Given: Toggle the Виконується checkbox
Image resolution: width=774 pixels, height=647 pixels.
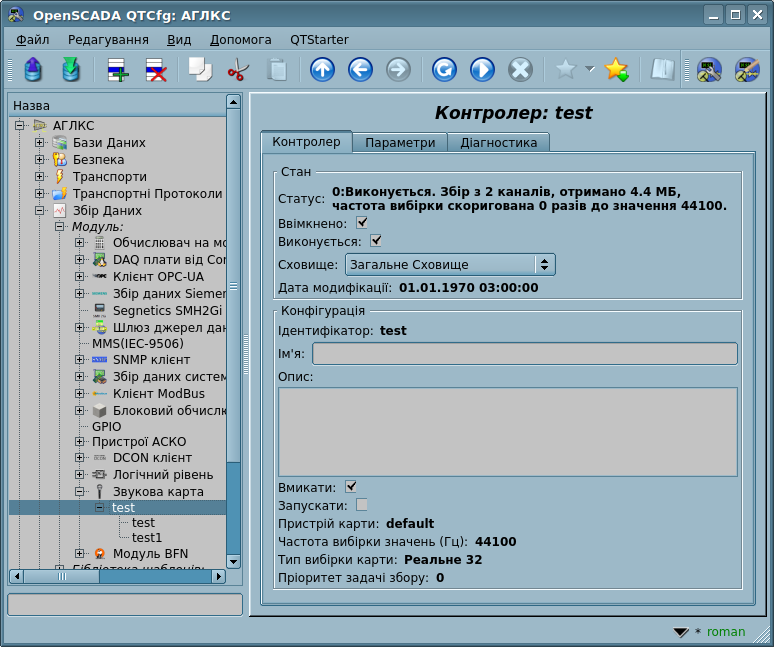Looking at the screenshot, I should (x=376, y=241).
